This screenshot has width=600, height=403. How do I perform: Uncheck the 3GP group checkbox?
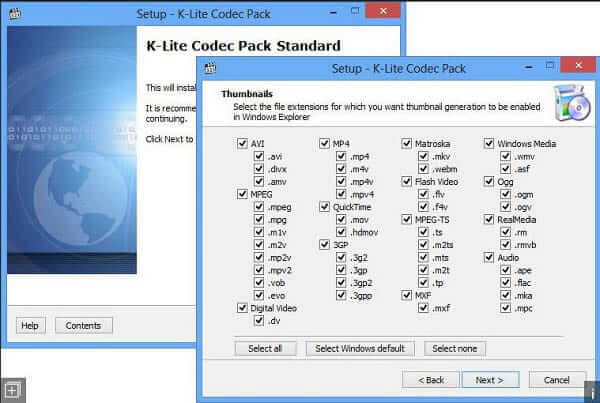[x=324, y=245]
